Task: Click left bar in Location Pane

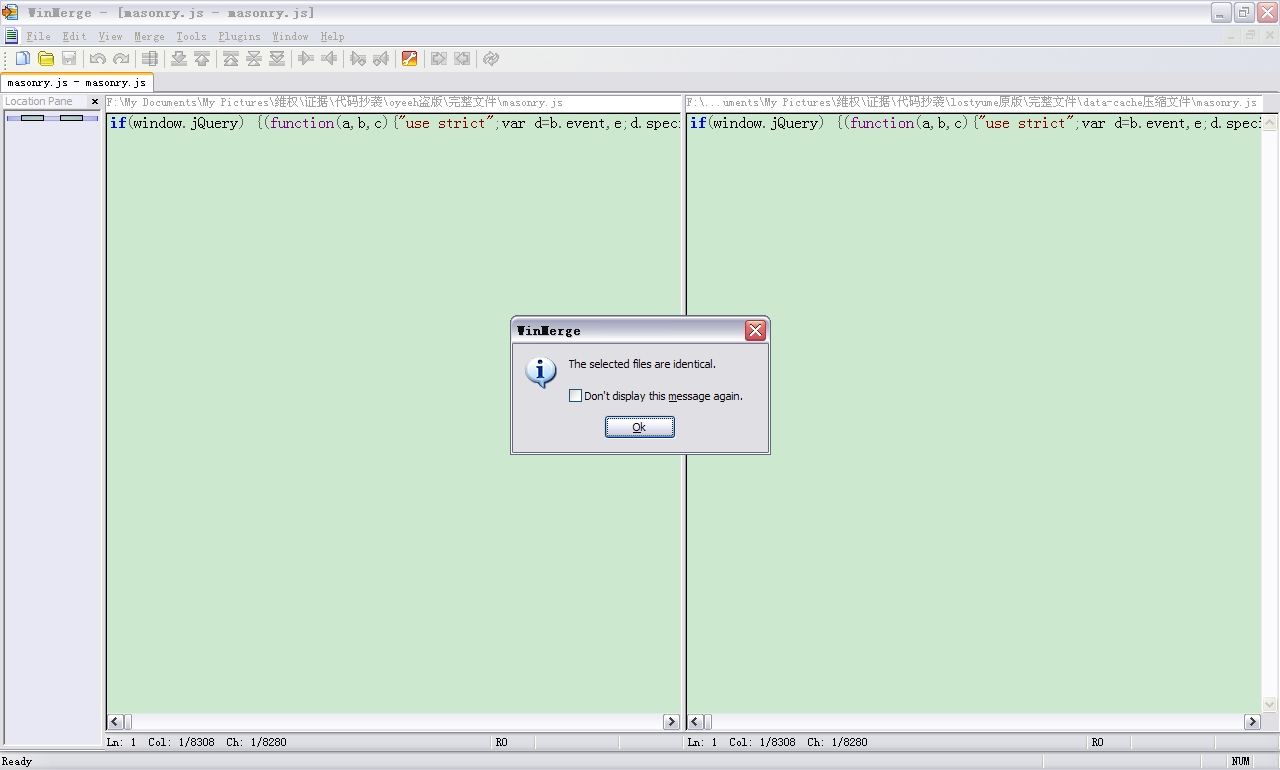Action: coord(32,118)
